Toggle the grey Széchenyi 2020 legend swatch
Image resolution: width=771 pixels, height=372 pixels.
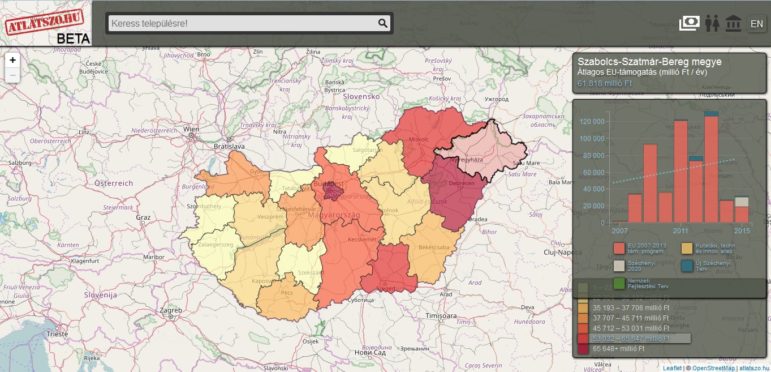point(619,265)
